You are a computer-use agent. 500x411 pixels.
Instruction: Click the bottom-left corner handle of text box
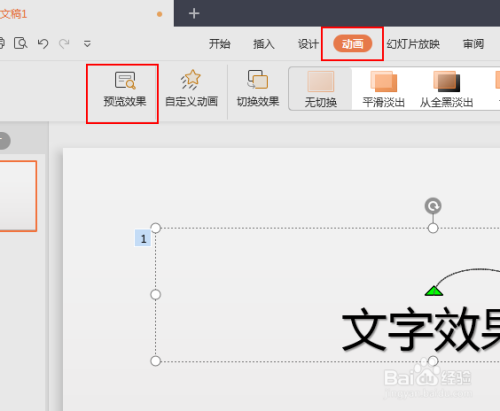(156, 361)
